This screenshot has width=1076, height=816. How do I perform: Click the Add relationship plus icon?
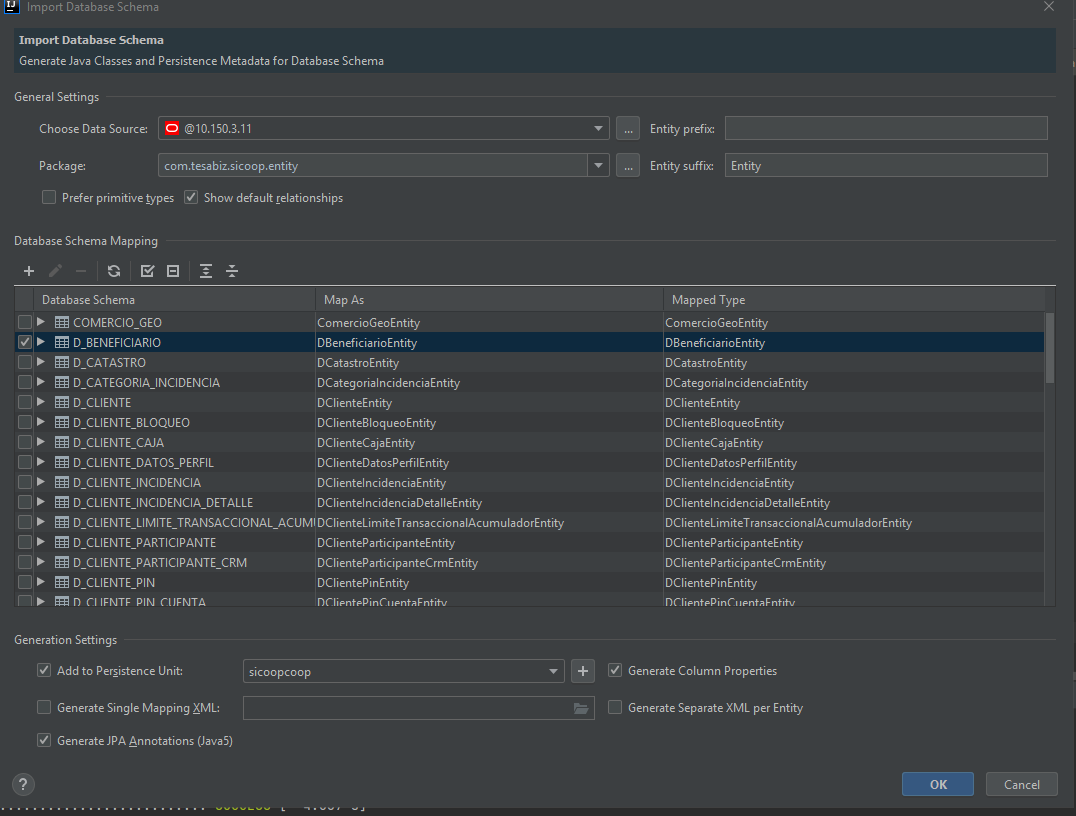point(29,271)
